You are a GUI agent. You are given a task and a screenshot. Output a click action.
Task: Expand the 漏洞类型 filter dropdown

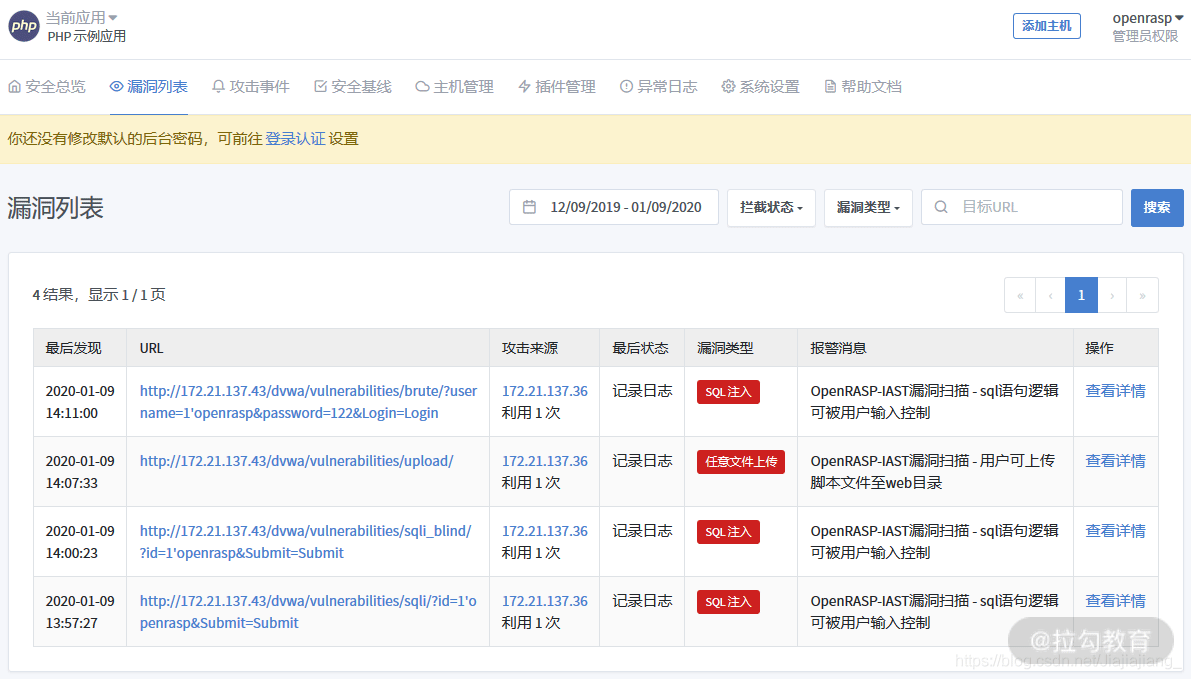click(868, 207)
